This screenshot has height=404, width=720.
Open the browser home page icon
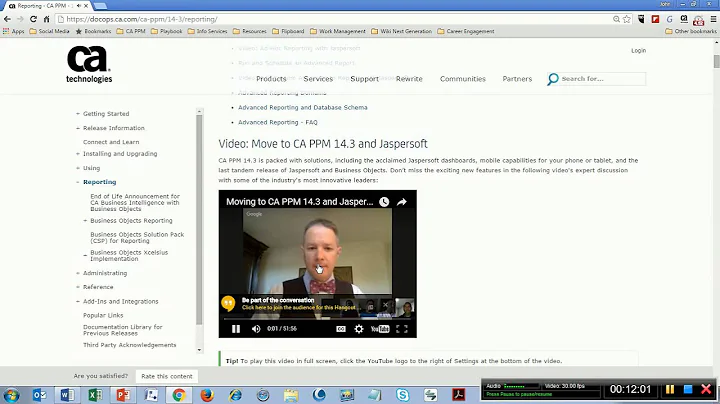(x=46, y=19)
